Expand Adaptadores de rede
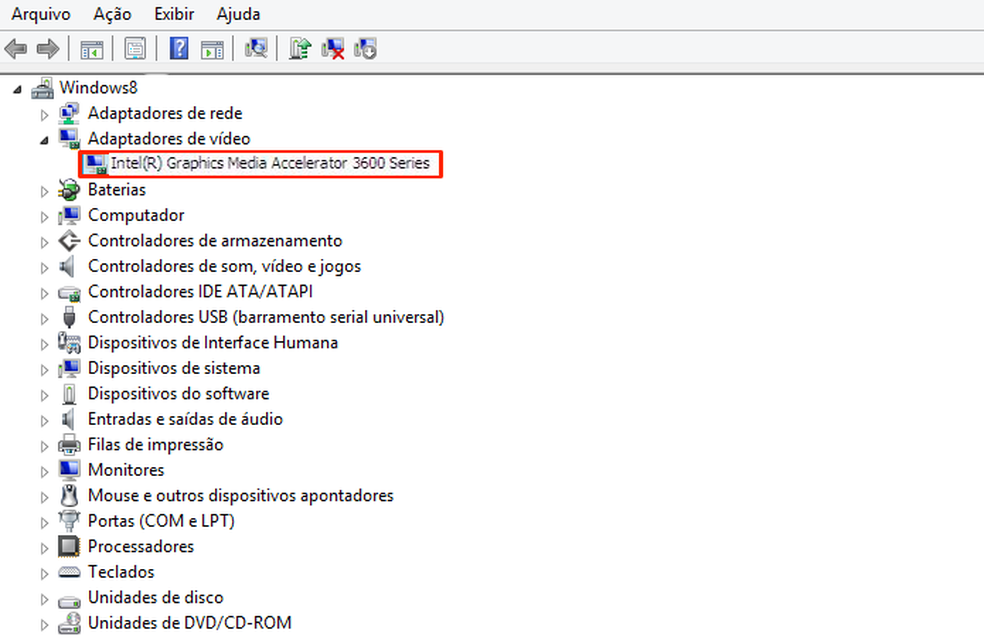The height and width of the screenshot is (640, 984). point(44,115)
